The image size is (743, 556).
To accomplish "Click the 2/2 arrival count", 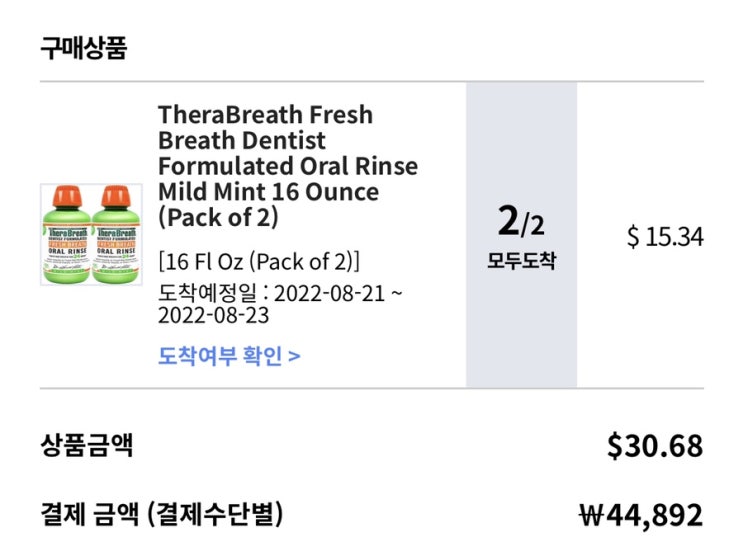I will point(521,221).
